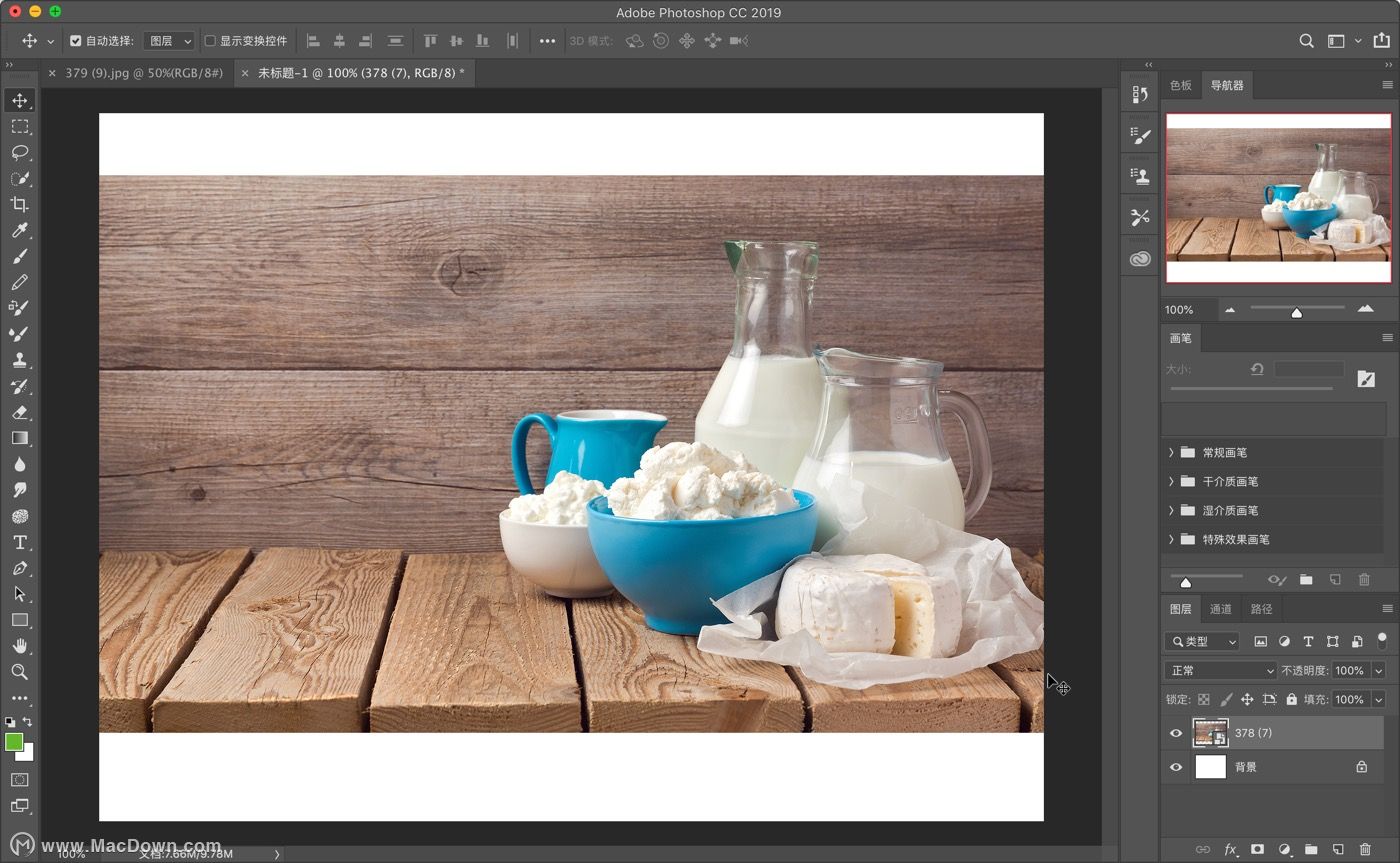The image size is (1400, 863).
Task: Click the green foreground color swatch
Action: 14,742
